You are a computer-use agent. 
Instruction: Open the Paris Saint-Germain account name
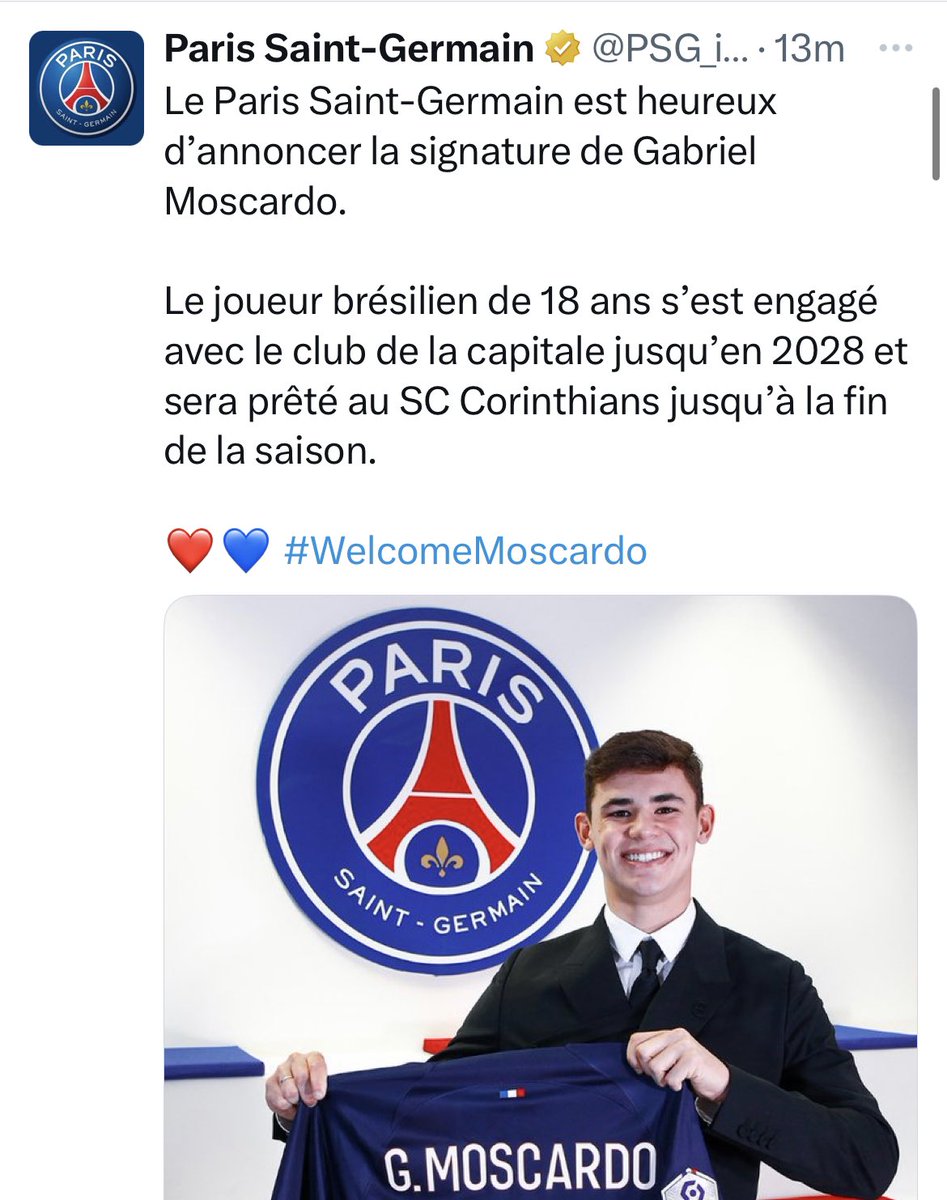pos(348,47)
